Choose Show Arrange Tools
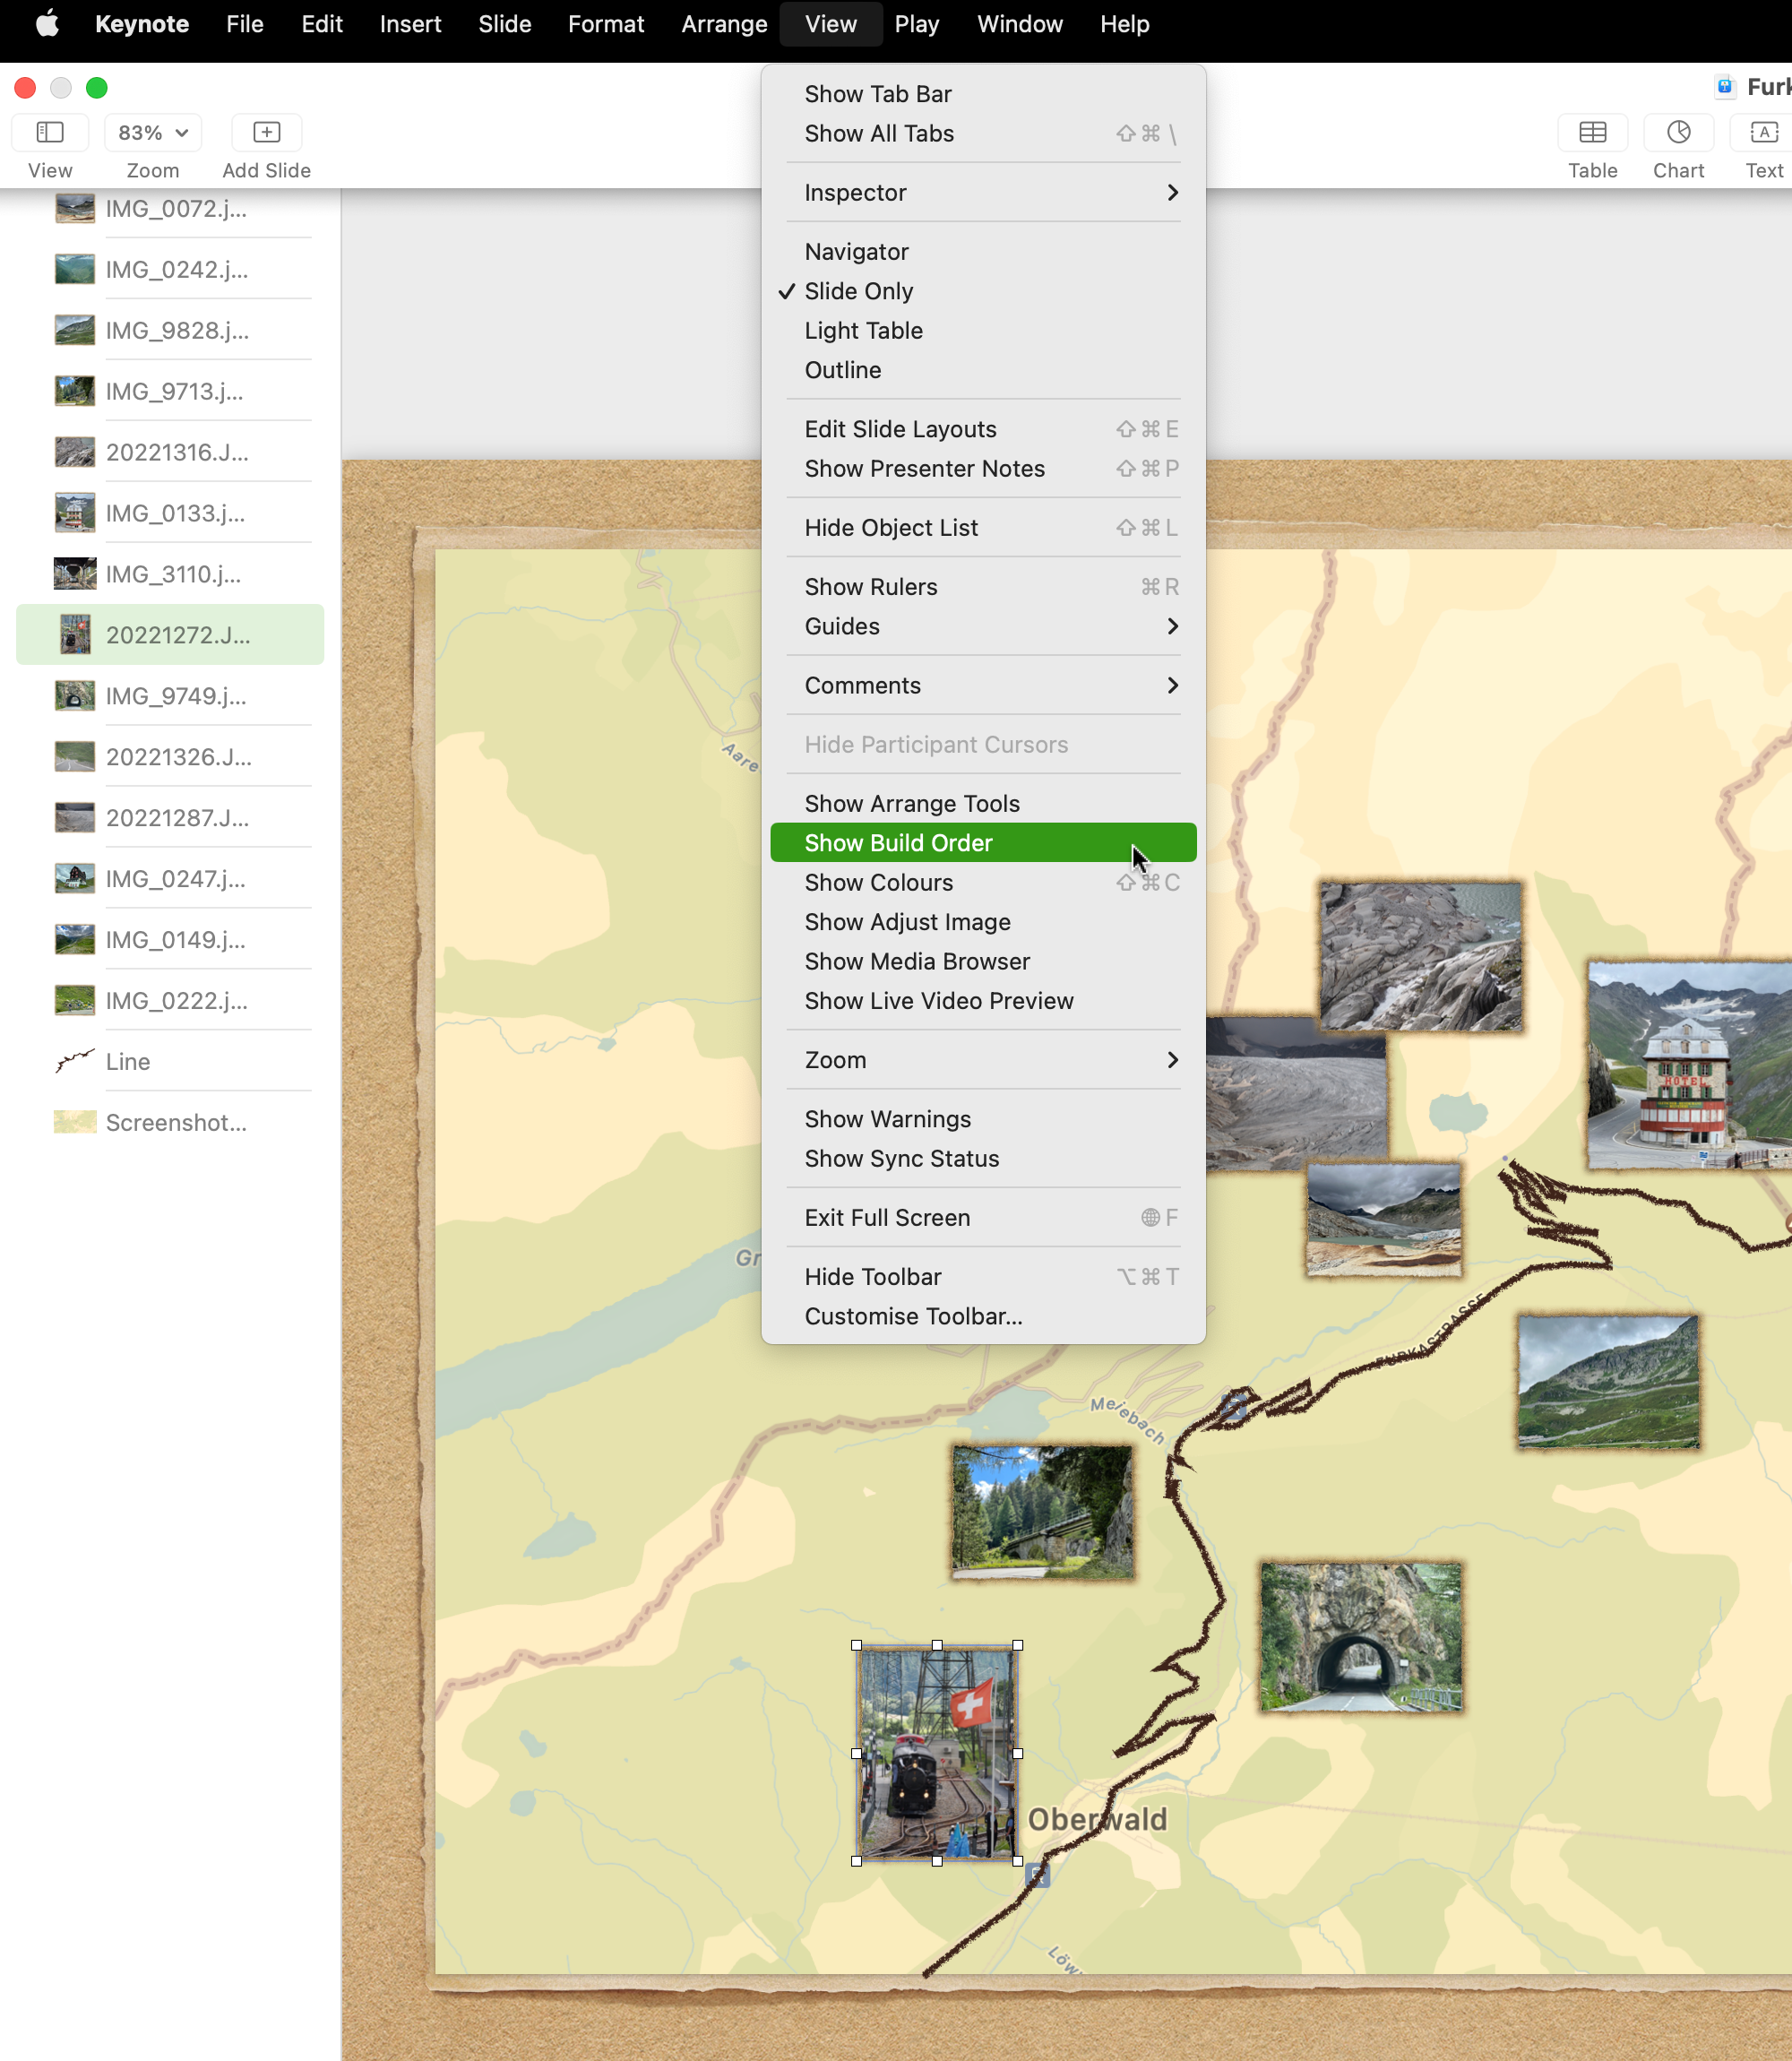1792x2061 pixels. [x=983, y=804]
